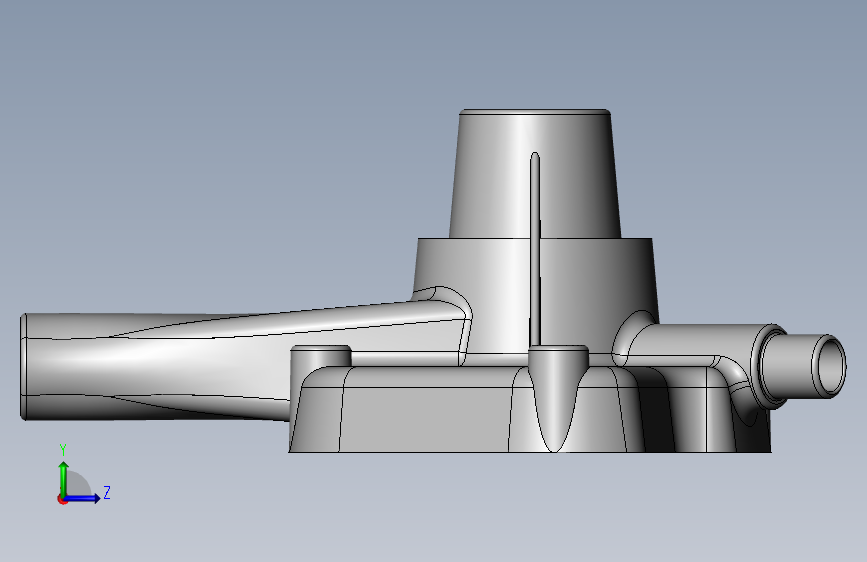The image size is (867, 562).
Task: Click the green Y axis arrow of the triad
Action: (64, 478)
